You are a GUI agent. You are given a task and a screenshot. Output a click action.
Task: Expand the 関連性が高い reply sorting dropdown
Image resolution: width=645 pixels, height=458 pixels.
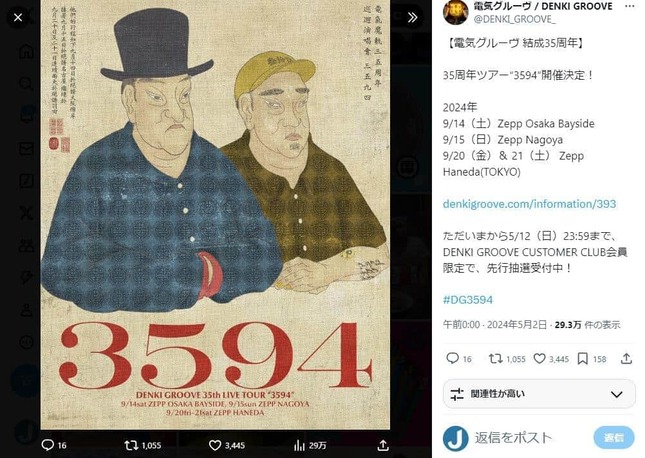click(539, 394)
